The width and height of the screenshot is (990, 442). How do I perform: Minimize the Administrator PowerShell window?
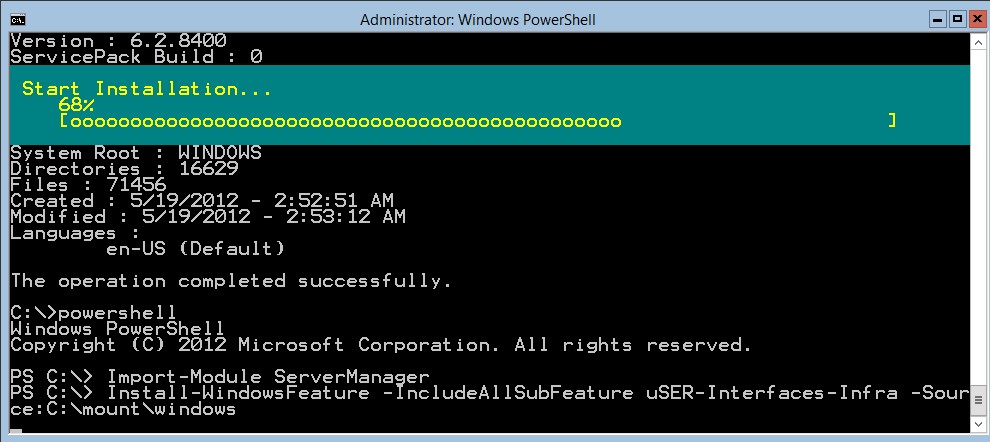pos(938,19)
